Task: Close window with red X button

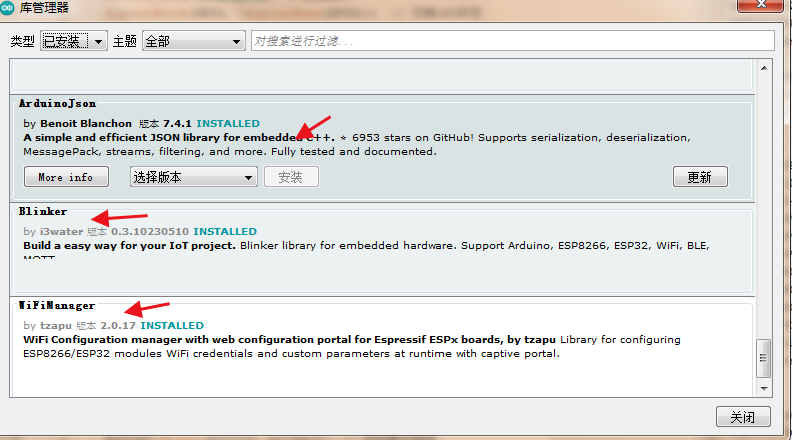Action: coord(761,5)
